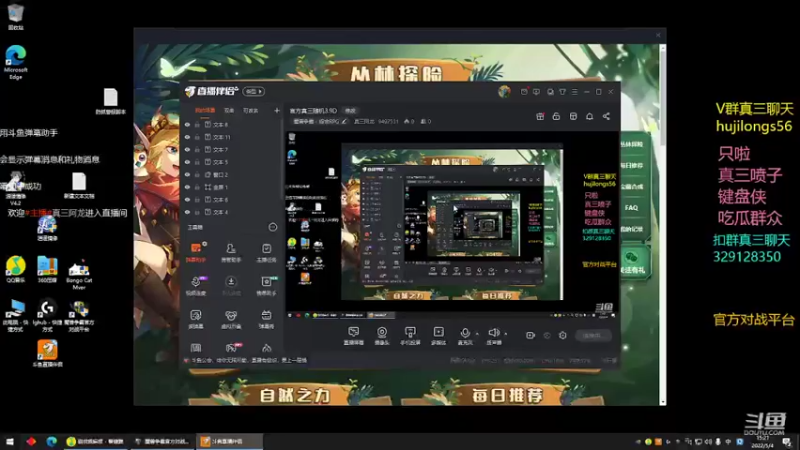Open the Recycle Bin desktop icon
Viewport: 800px width, 450px height.
tap(16, 16)
